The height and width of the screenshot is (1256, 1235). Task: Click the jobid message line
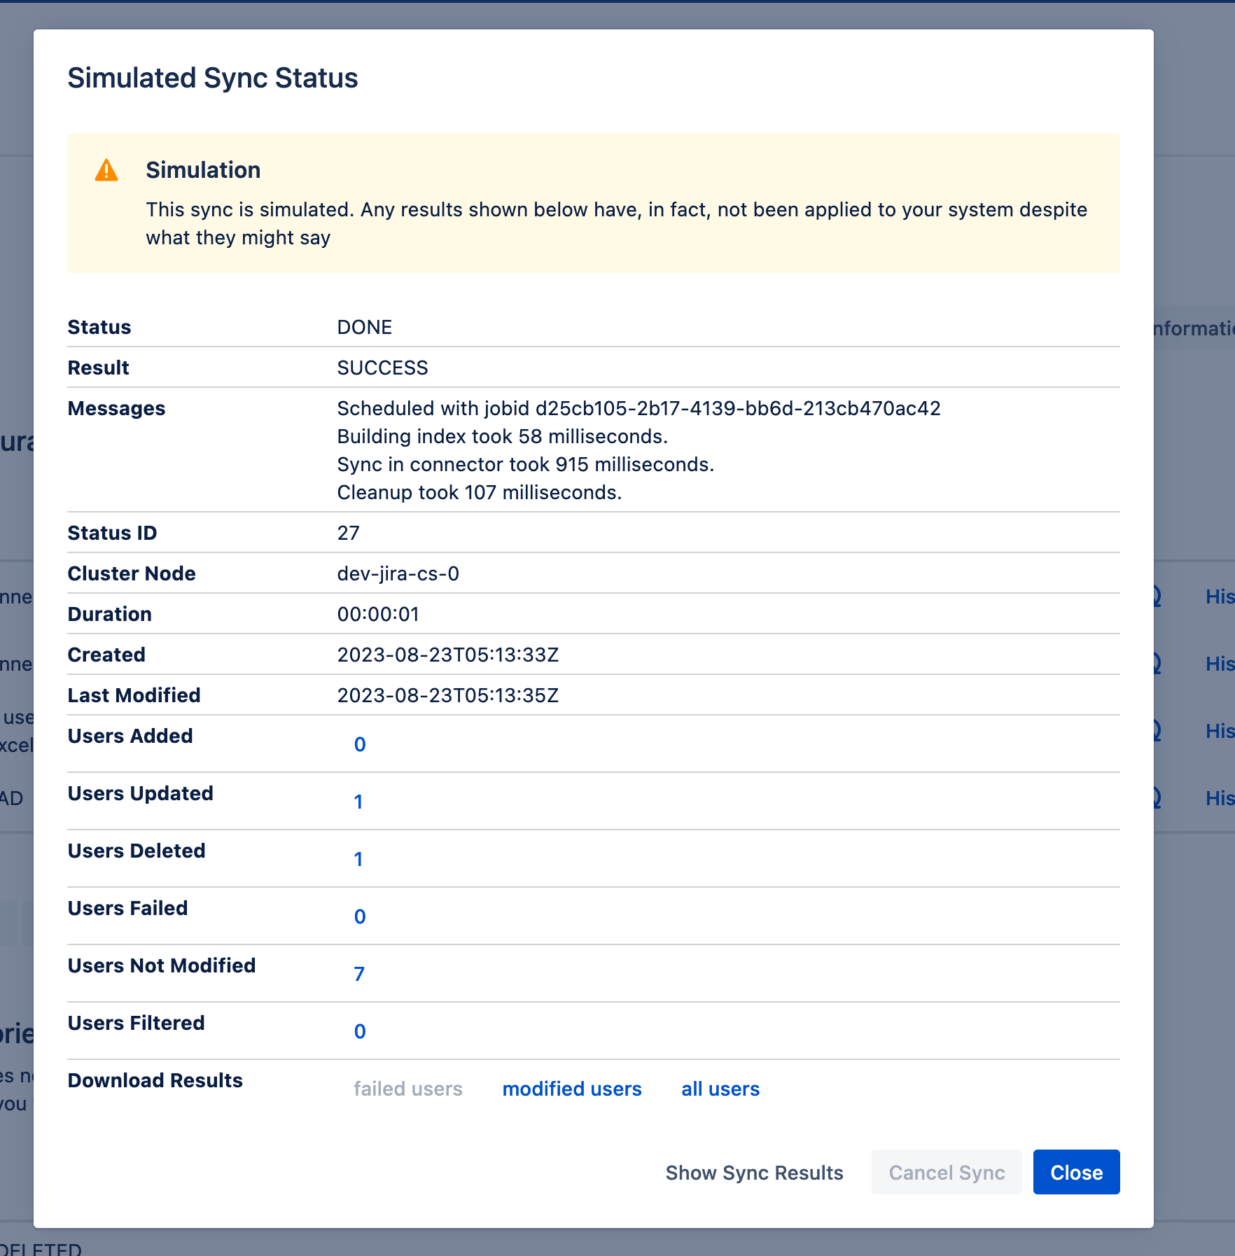(x=639, y=408)
